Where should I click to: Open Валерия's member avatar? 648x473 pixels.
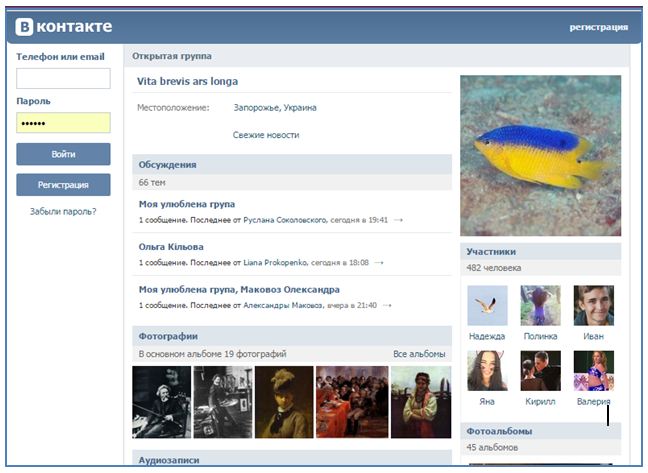point(593,369)
